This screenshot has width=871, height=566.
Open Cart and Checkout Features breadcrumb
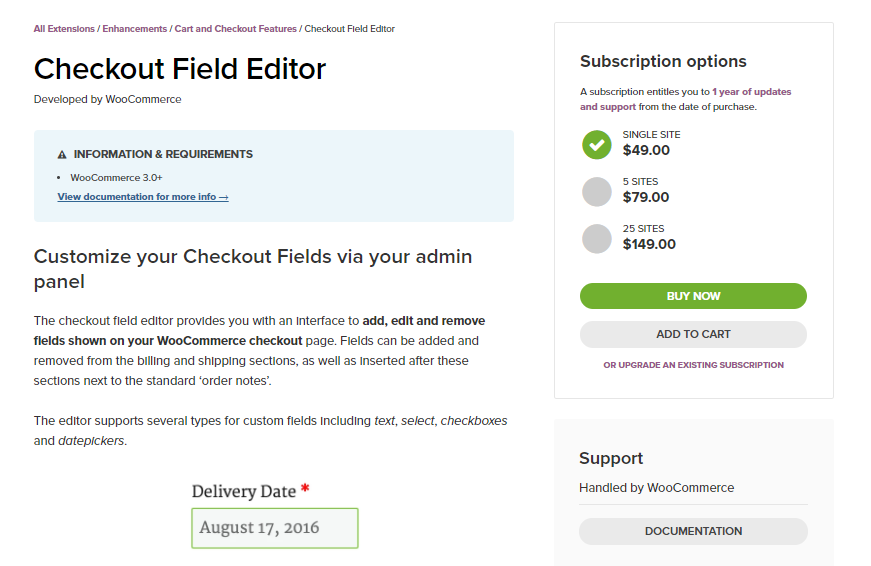235,29
